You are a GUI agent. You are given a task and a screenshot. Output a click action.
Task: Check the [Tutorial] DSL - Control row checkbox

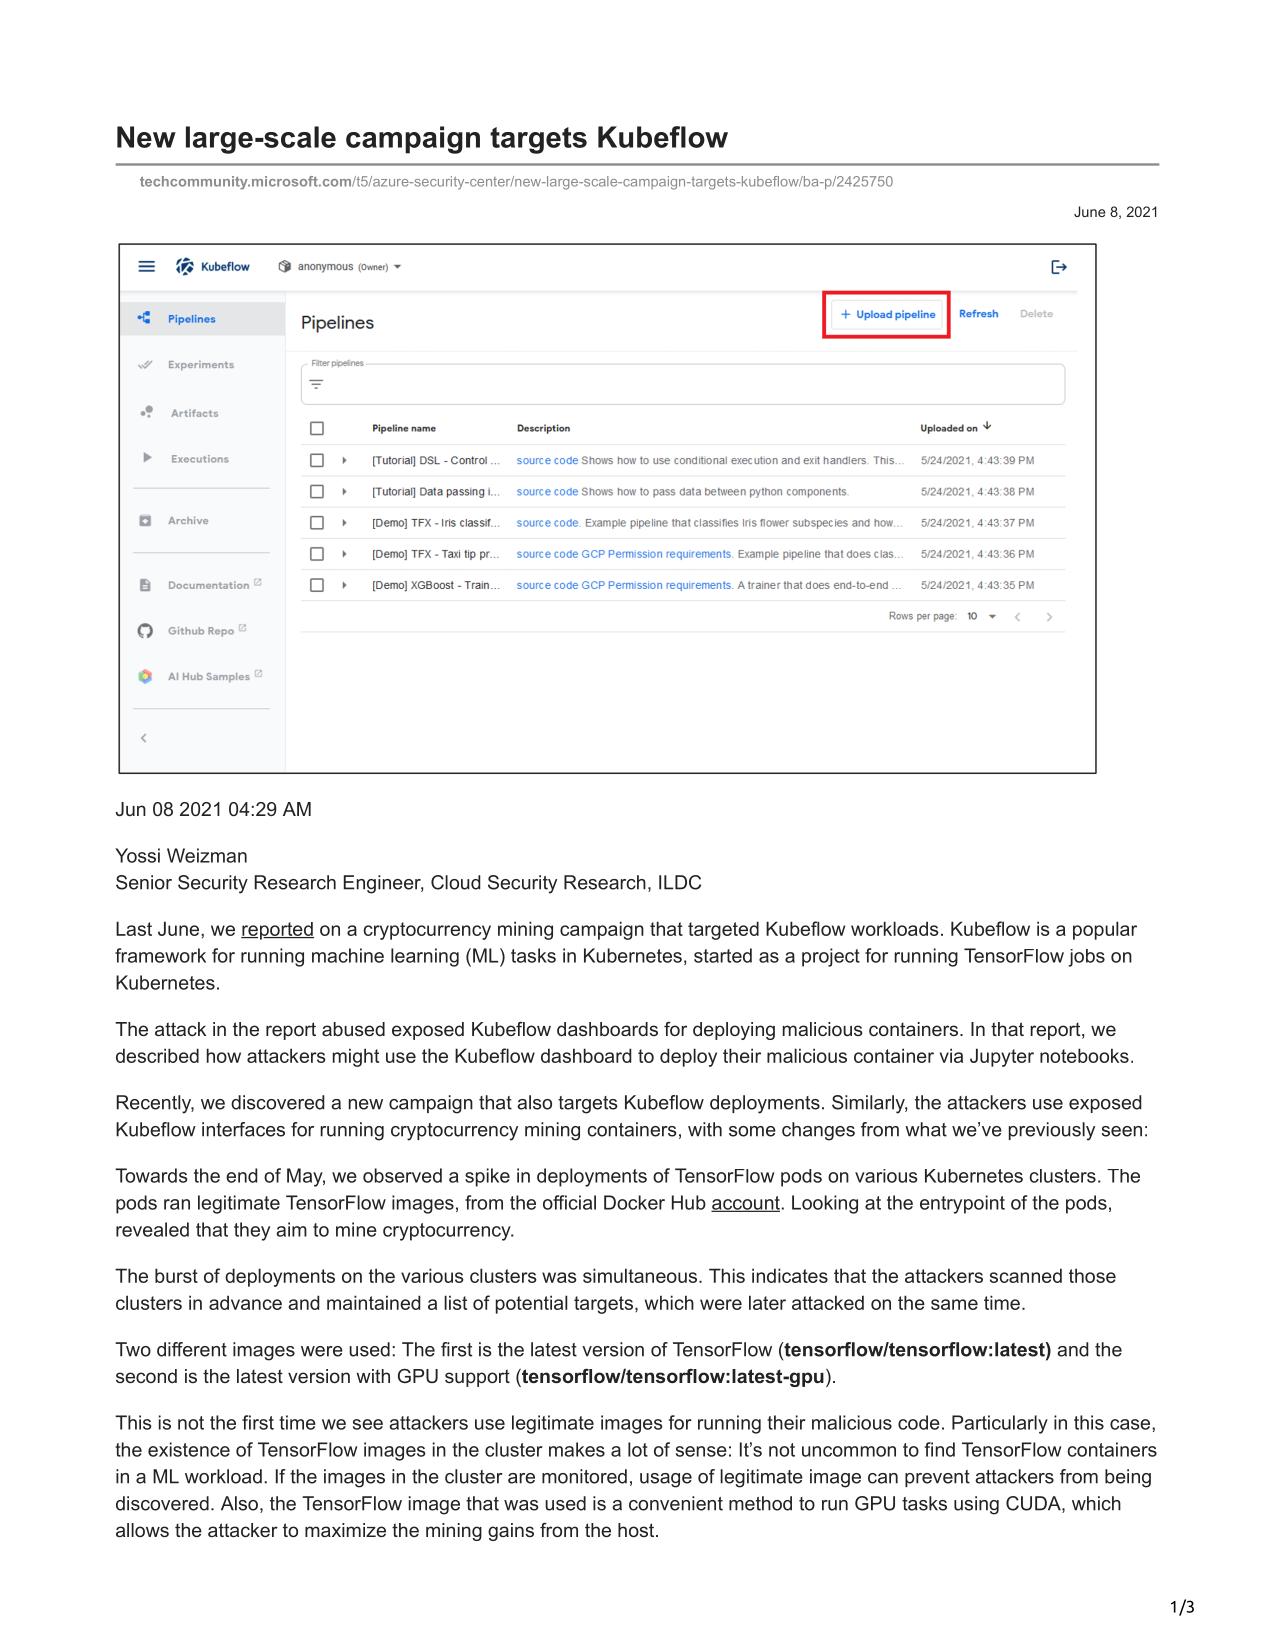click(317, 460)
